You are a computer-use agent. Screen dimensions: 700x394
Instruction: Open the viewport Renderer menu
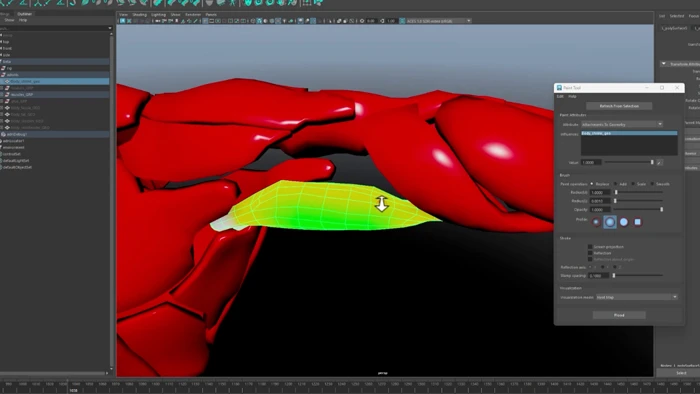point(193,15)
